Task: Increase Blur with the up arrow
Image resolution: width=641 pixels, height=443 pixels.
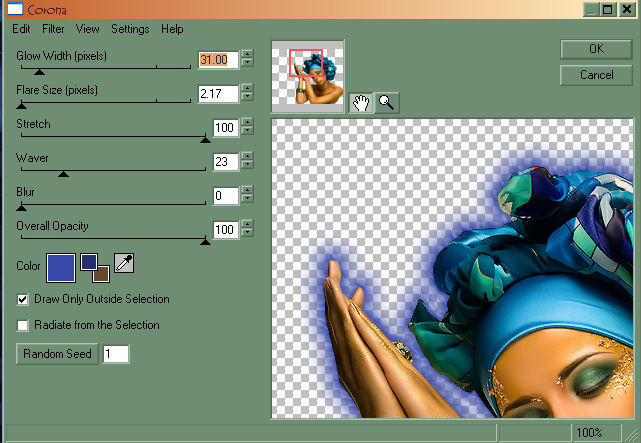Action: [247, 190]
